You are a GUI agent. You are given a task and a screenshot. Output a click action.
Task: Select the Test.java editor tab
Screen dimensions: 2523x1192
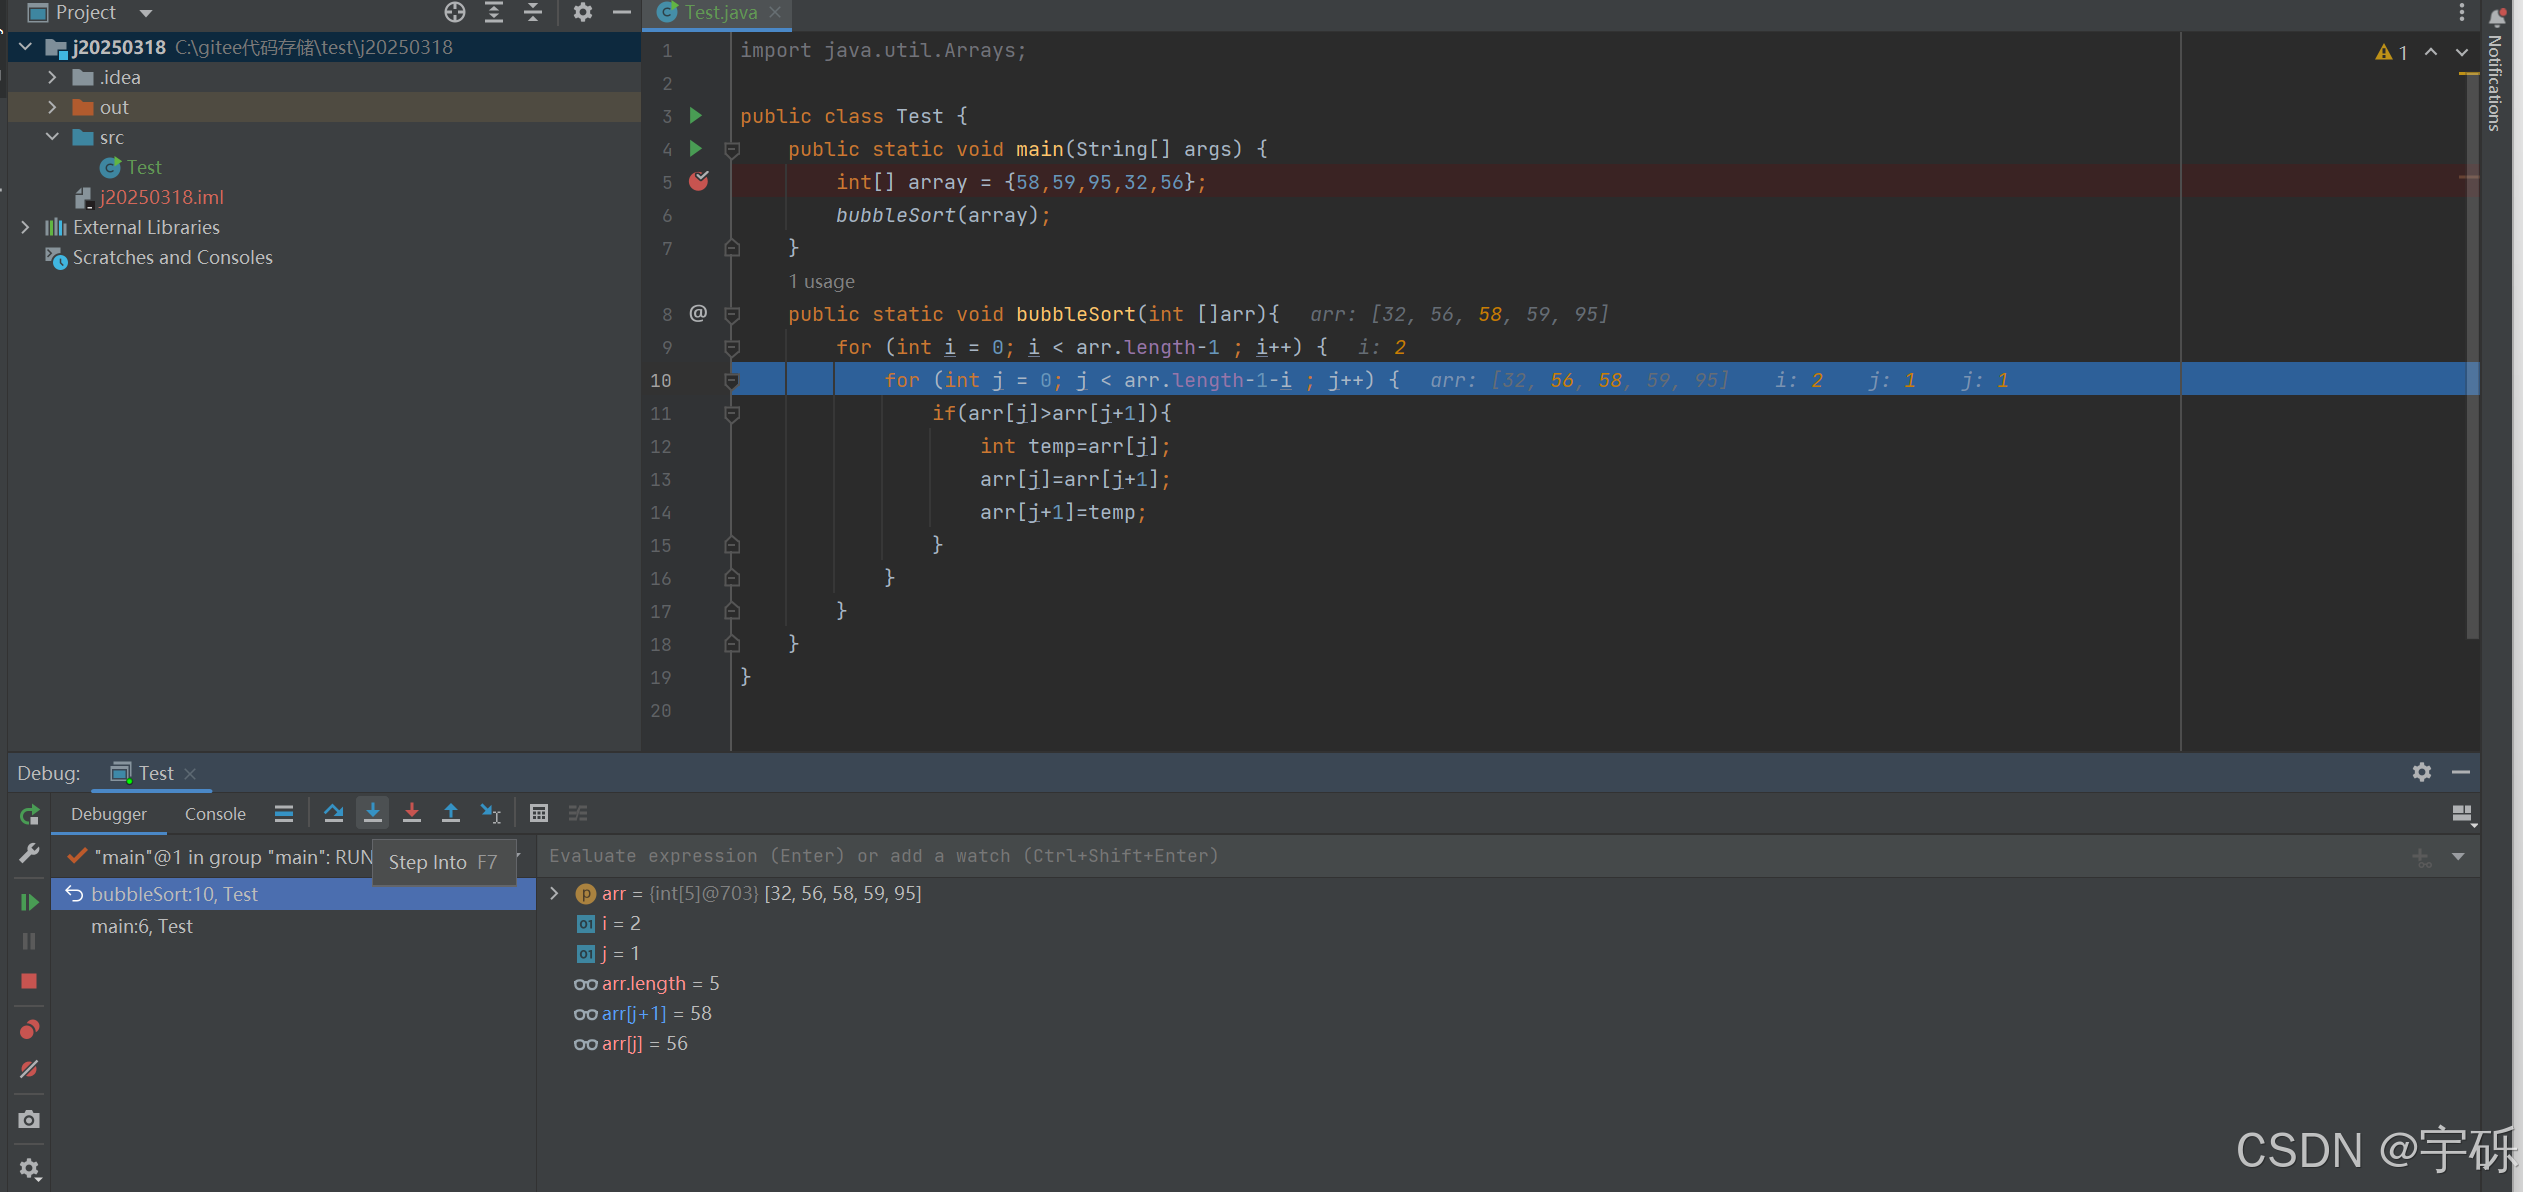(720, 13)
